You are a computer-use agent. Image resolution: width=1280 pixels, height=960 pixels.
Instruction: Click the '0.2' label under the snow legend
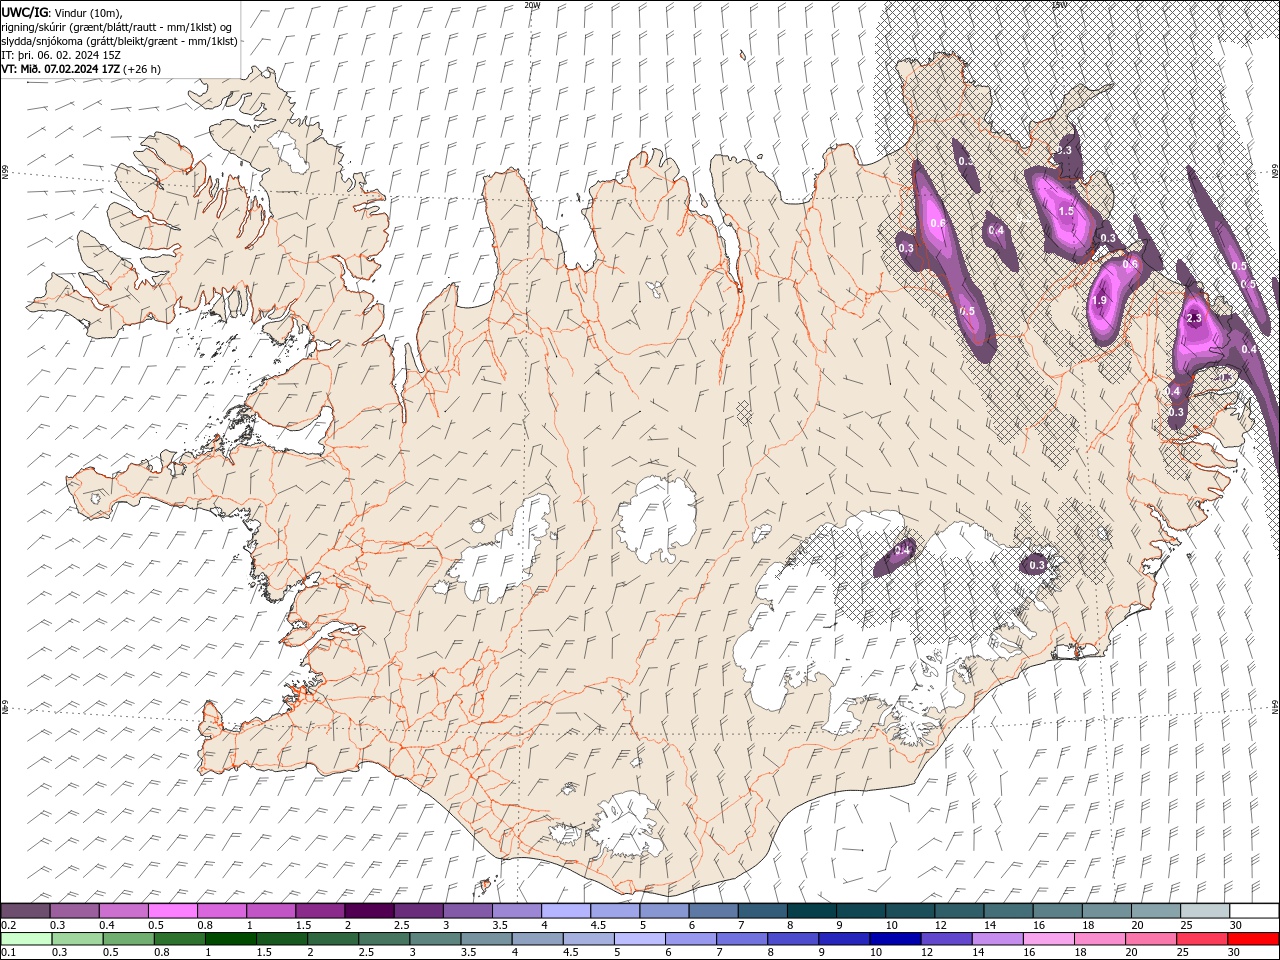(7, 925)
